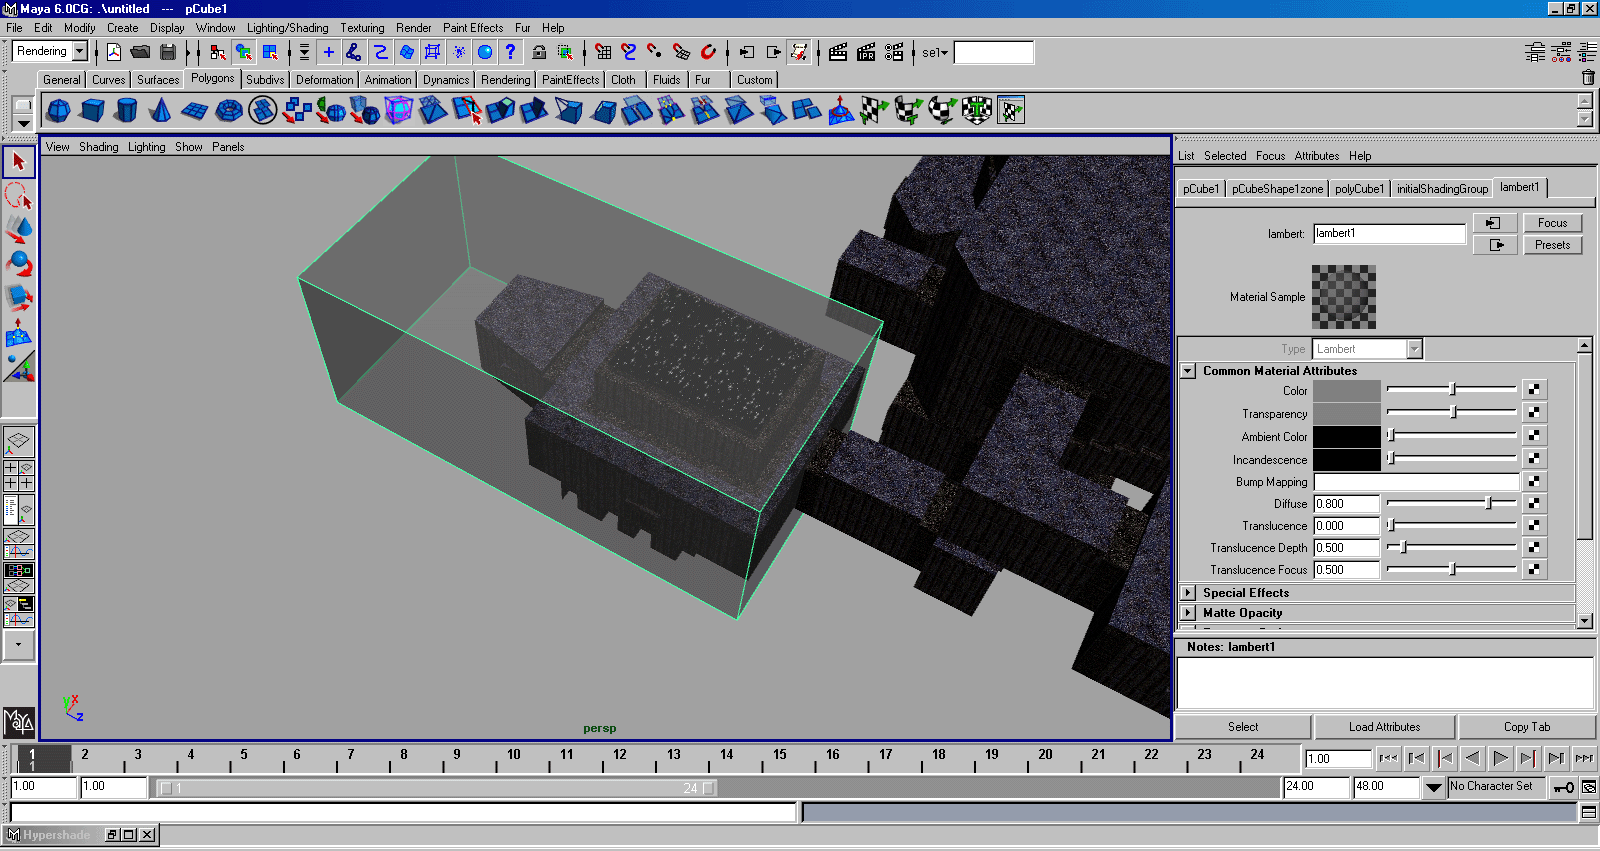Activate the Rotate tool in toolbox
The image size is (1600, 851).
click(x=19, y=263)
